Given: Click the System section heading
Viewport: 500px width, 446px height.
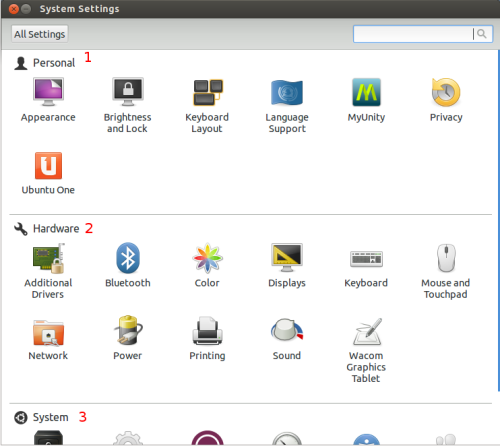Looking at the screenshot, I should 50,417.
